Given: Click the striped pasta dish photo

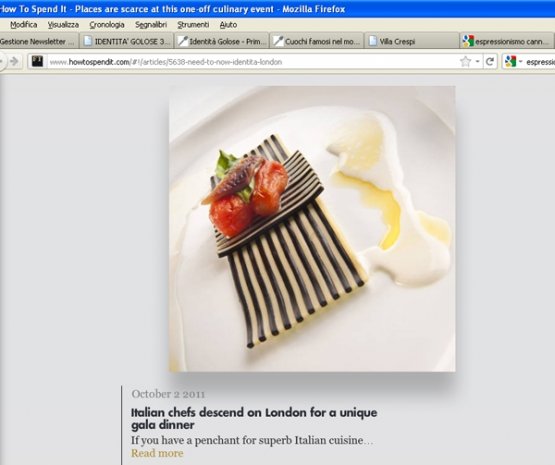Looking at the screenshot, I should (x=312, y=229).
